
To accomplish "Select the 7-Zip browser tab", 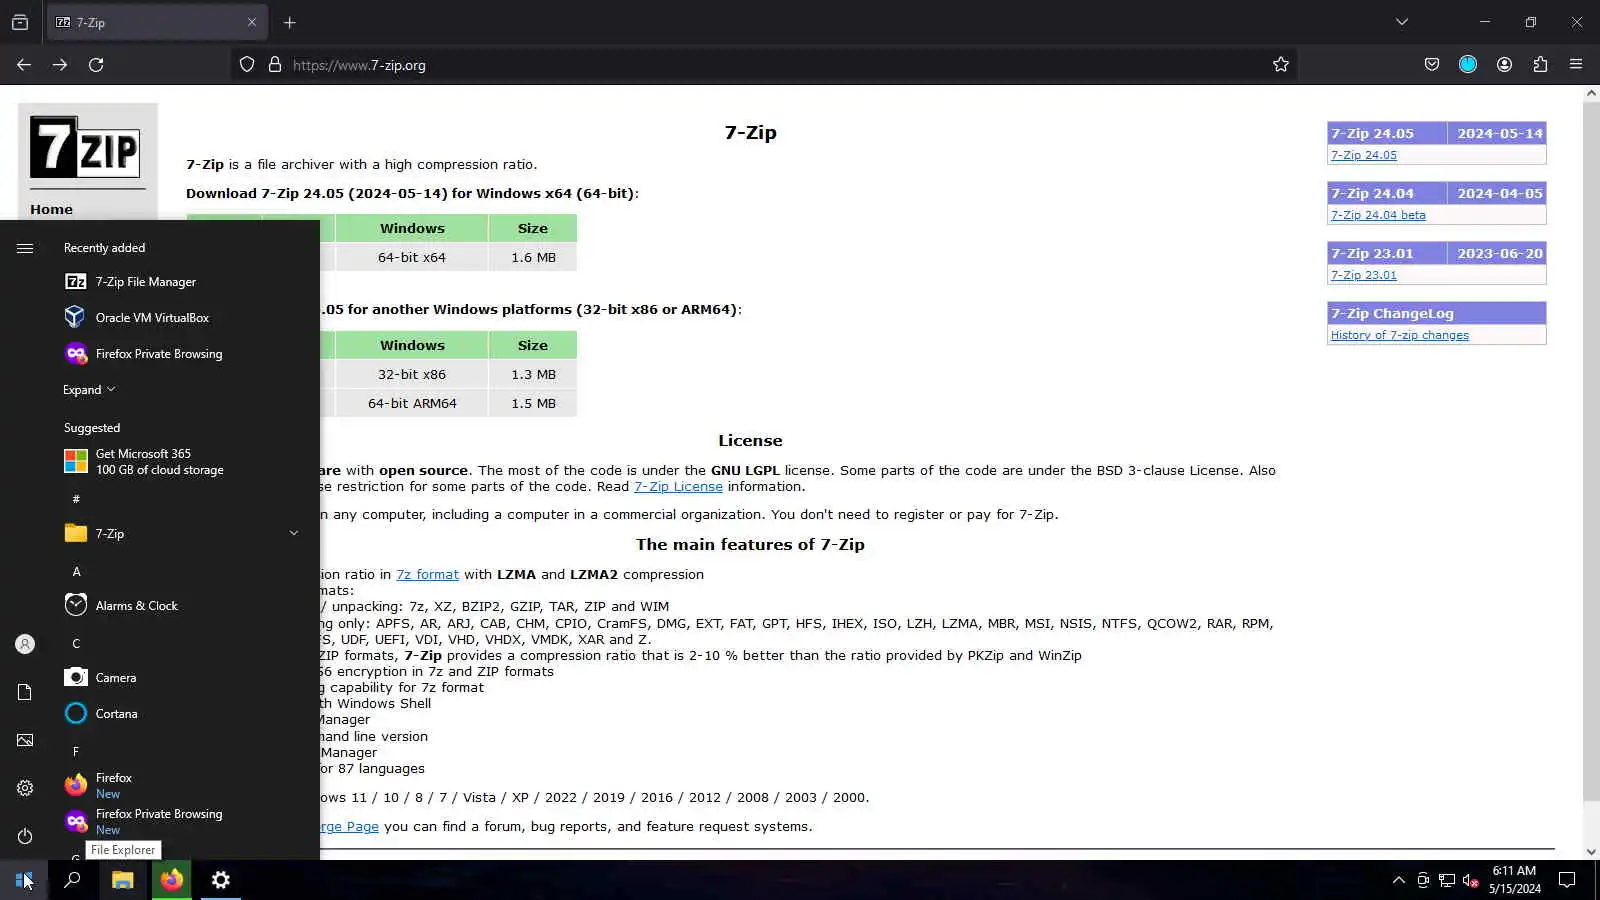I will tap(156, 22).
